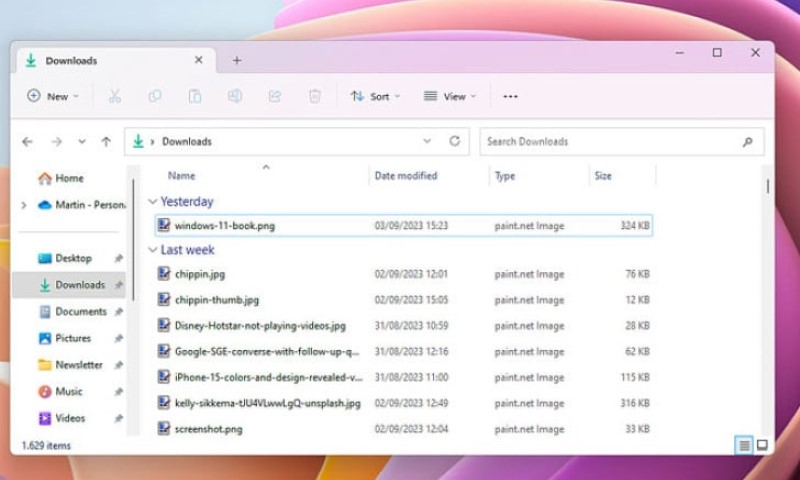
Task: Sort by Date modified column header
Action: 406,175
